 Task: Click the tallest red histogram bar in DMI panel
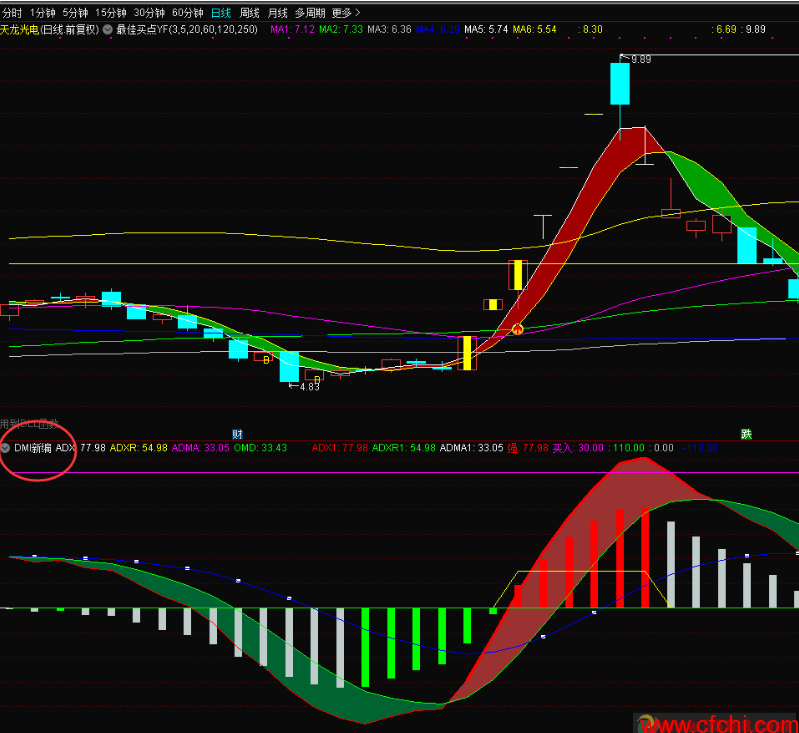click(645, 557)
